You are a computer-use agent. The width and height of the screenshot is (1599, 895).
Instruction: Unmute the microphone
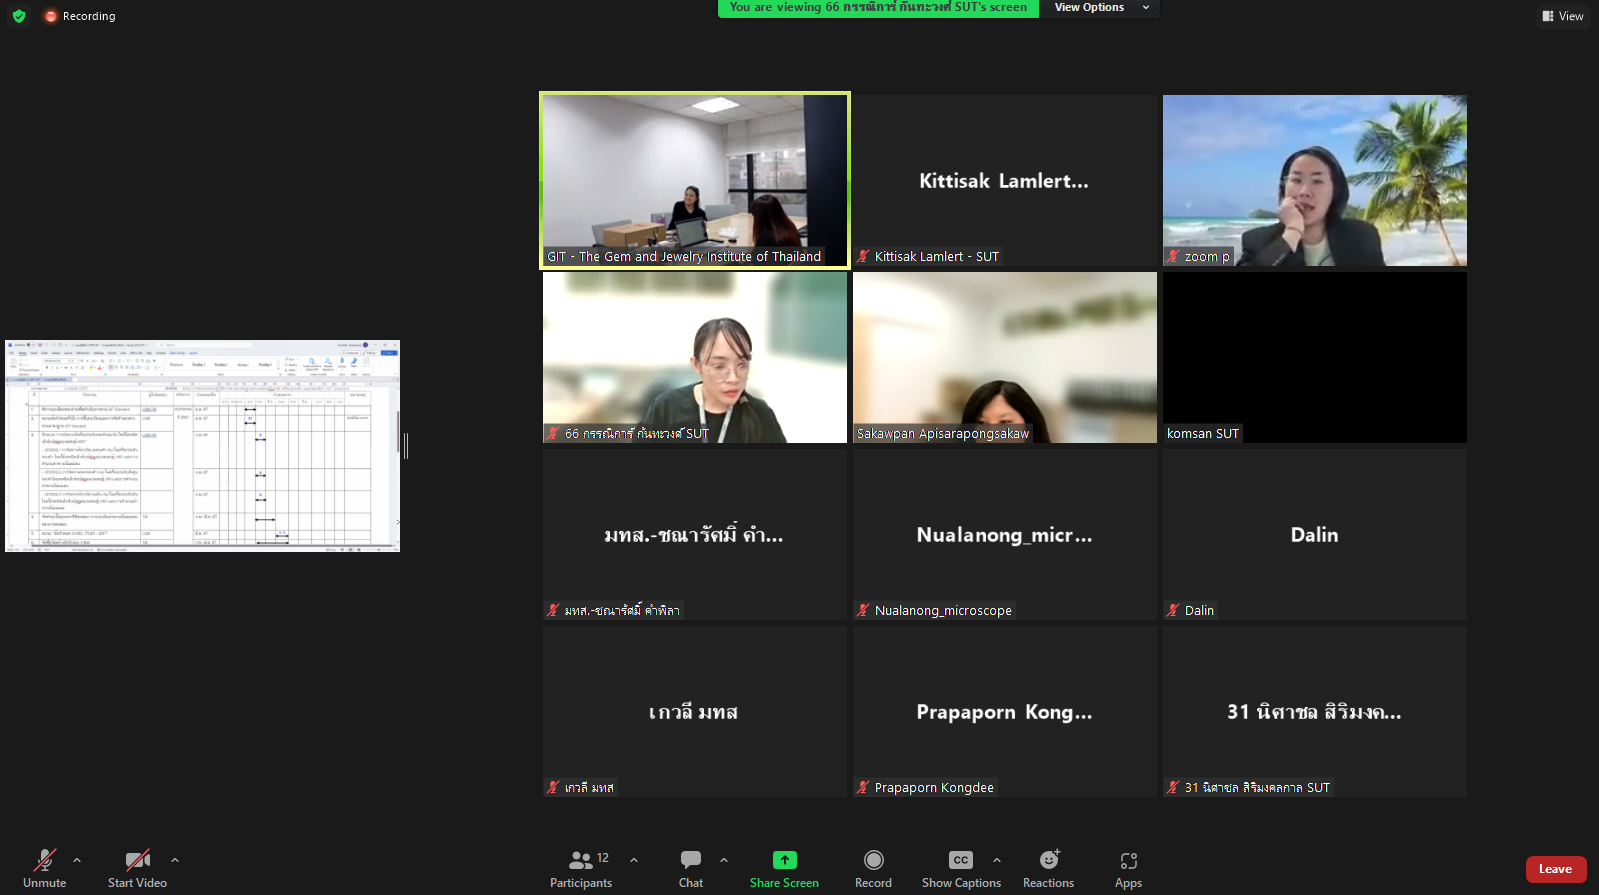(x=45, y=861)
